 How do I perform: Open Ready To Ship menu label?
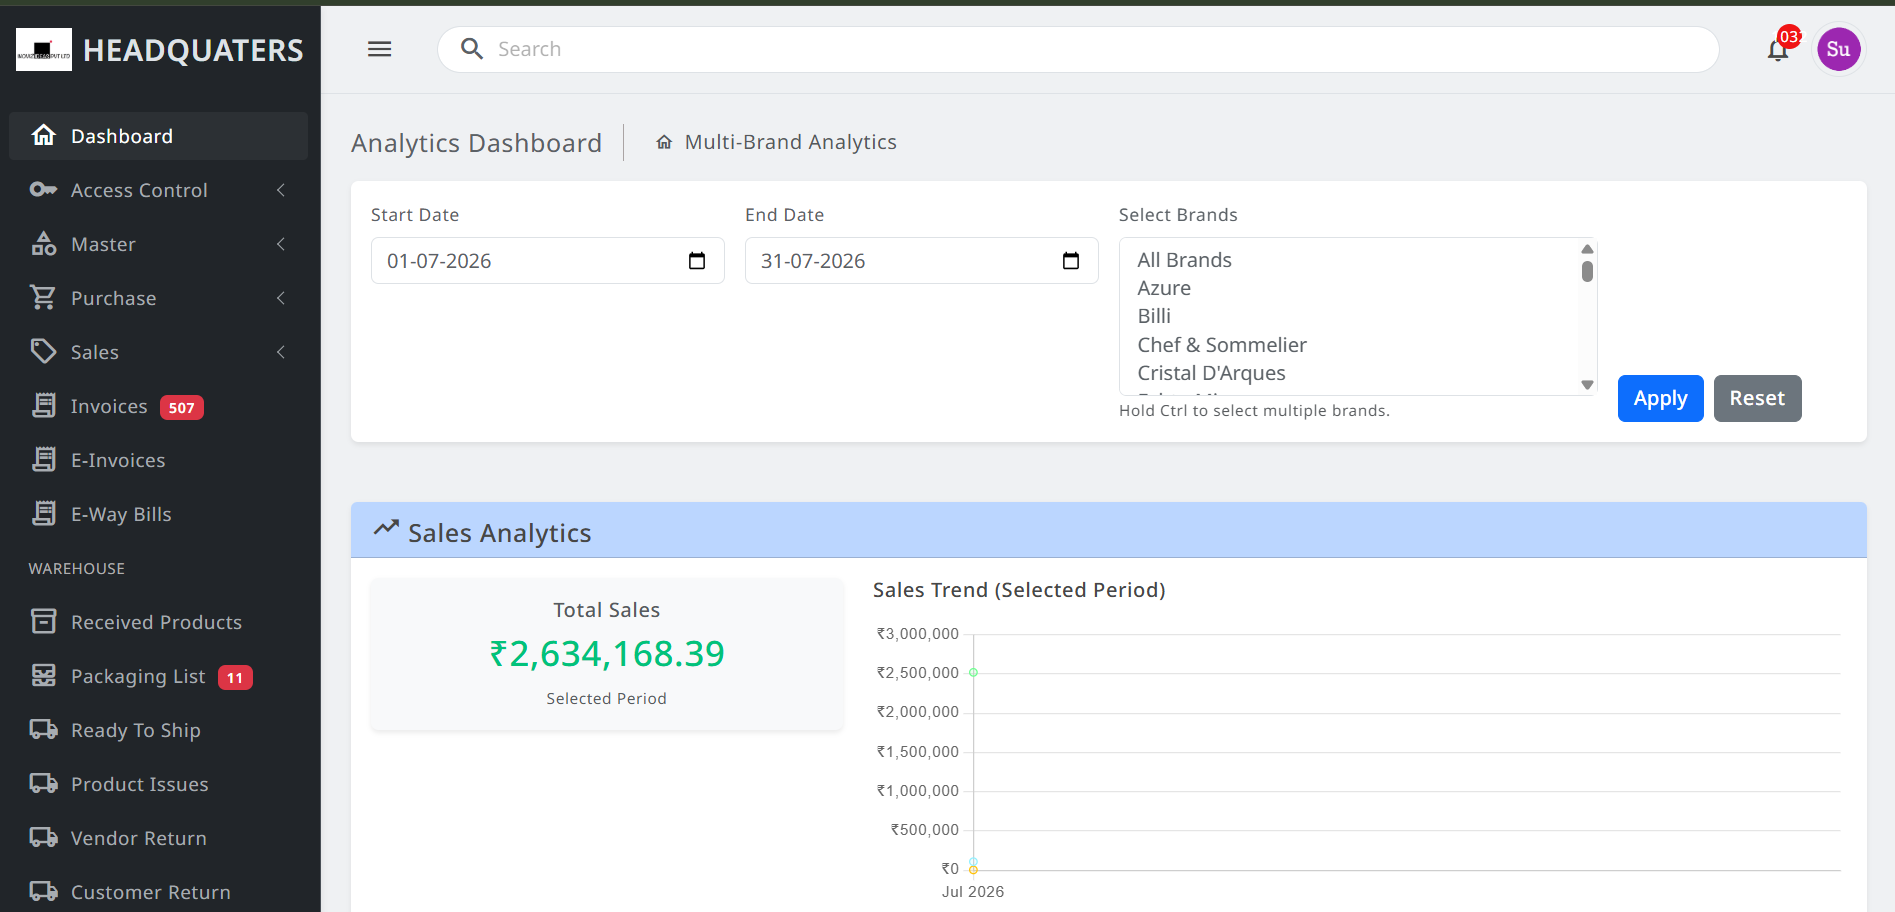point(136,730)
